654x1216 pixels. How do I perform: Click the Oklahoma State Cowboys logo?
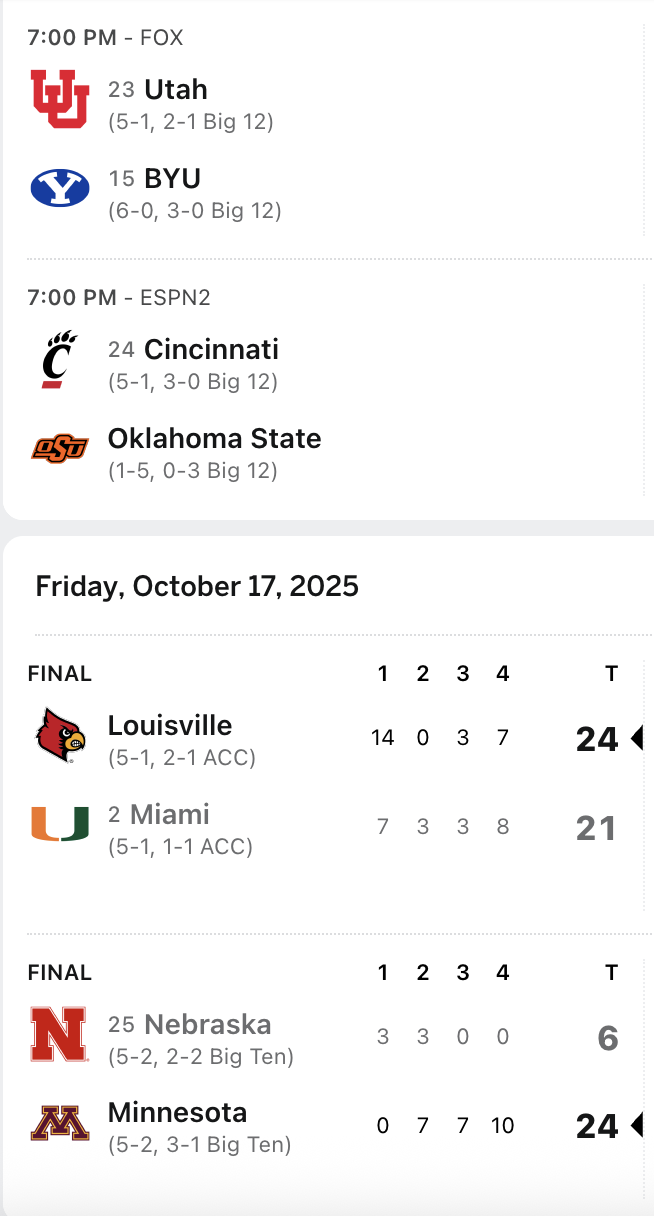coord(60,448)
